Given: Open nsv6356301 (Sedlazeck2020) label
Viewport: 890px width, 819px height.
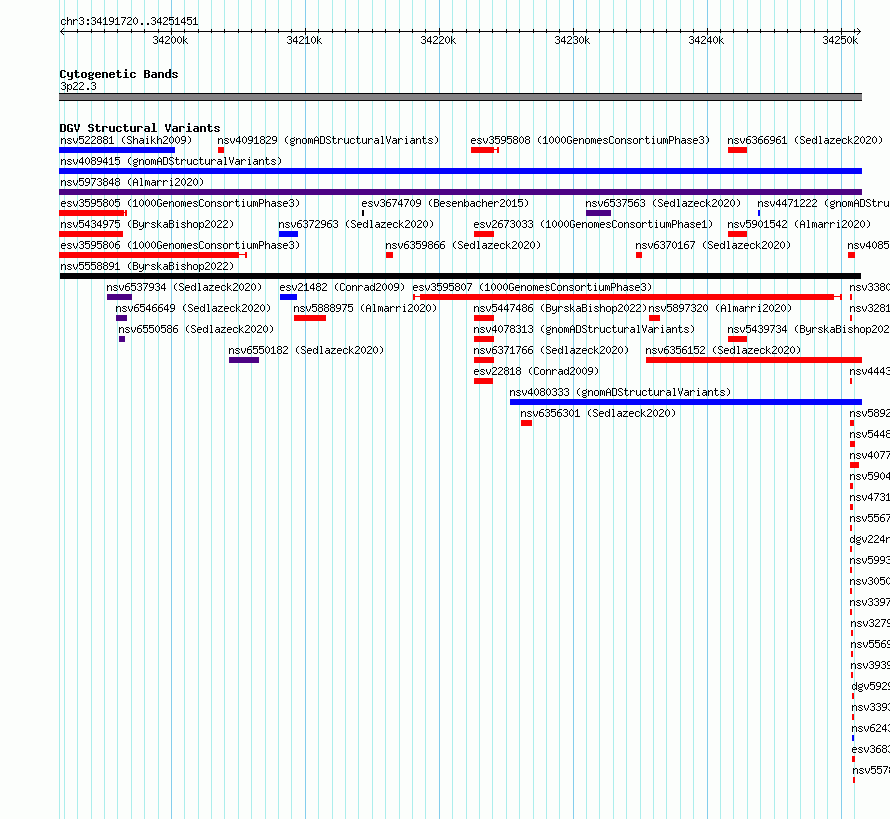Looking at the screenshot, I should point(598,413).
